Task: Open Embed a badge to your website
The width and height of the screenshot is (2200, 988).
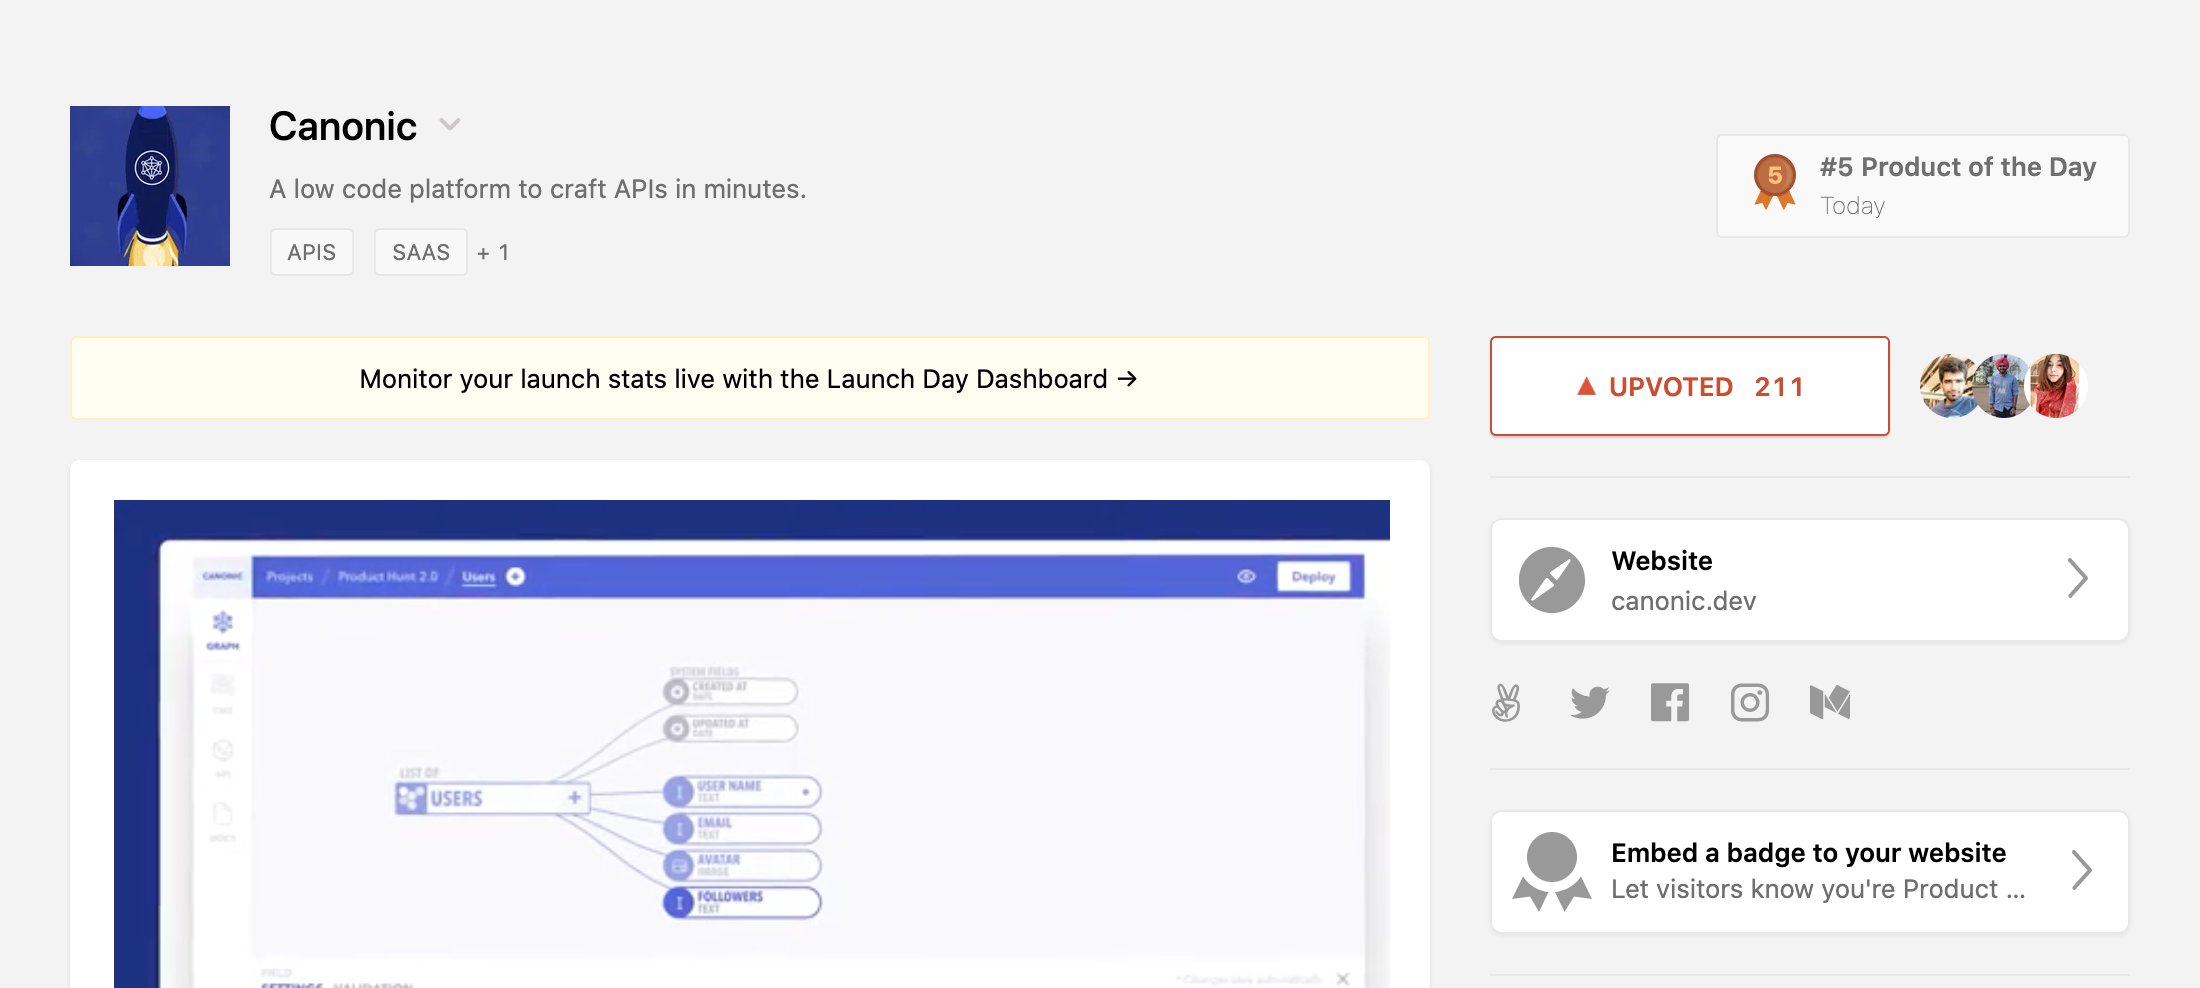Action: click(1810, 872)
